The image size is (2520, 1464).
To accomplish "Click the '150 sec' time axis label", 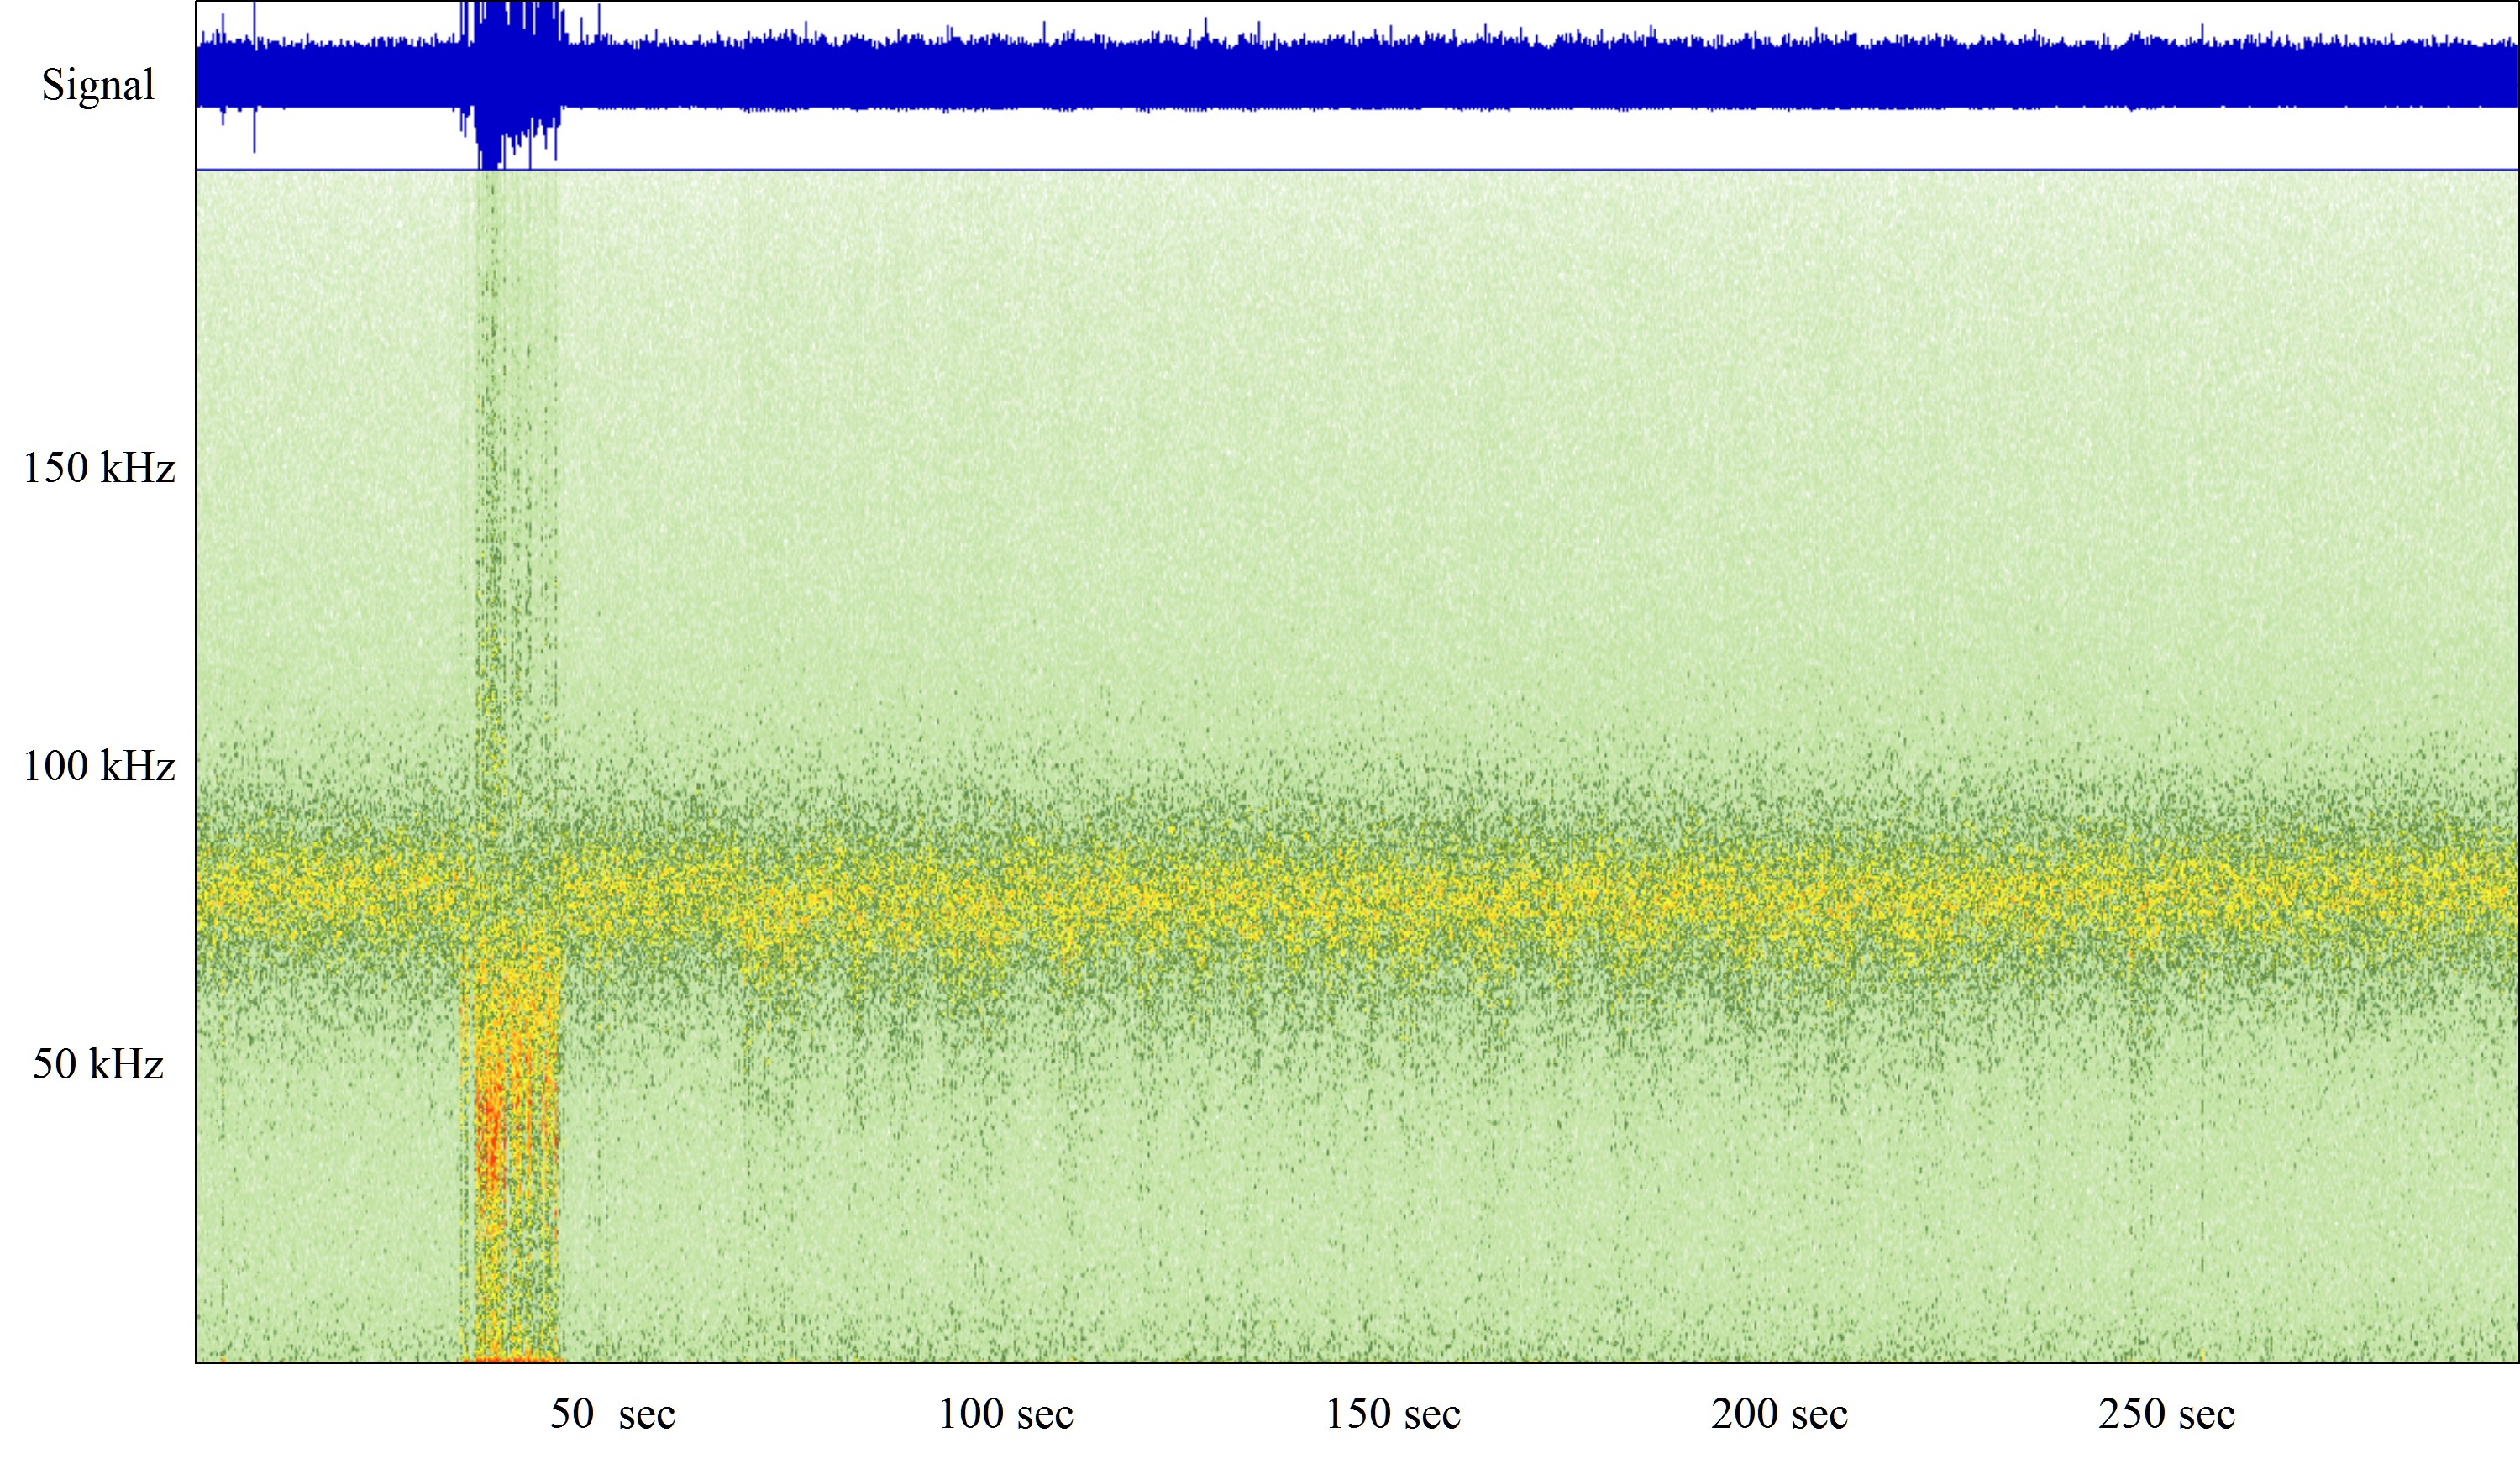I will click(1392, 1414).
